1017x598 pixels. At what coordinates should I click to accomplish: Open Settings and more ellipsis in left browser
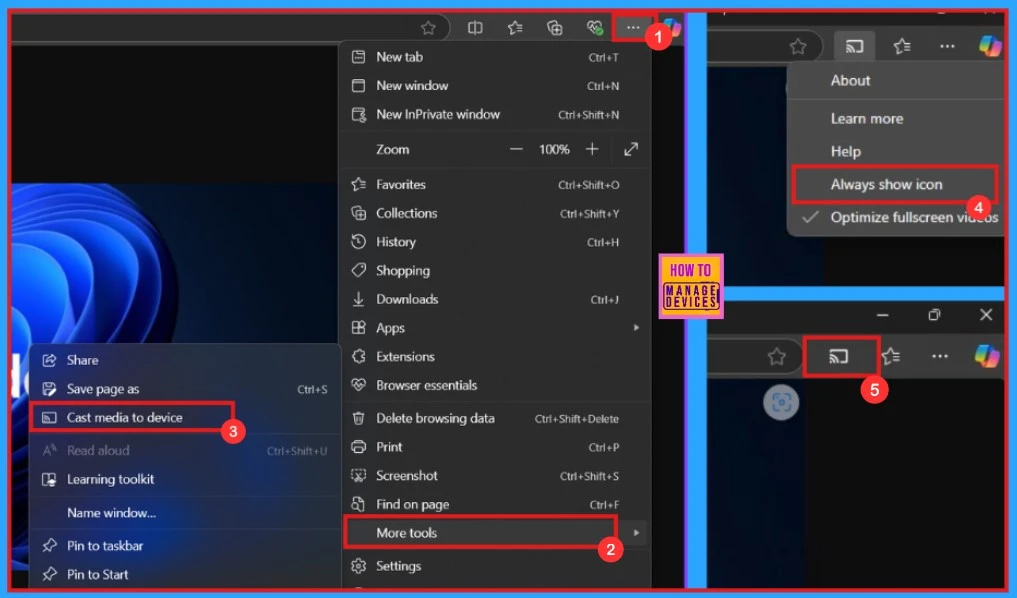632,27
